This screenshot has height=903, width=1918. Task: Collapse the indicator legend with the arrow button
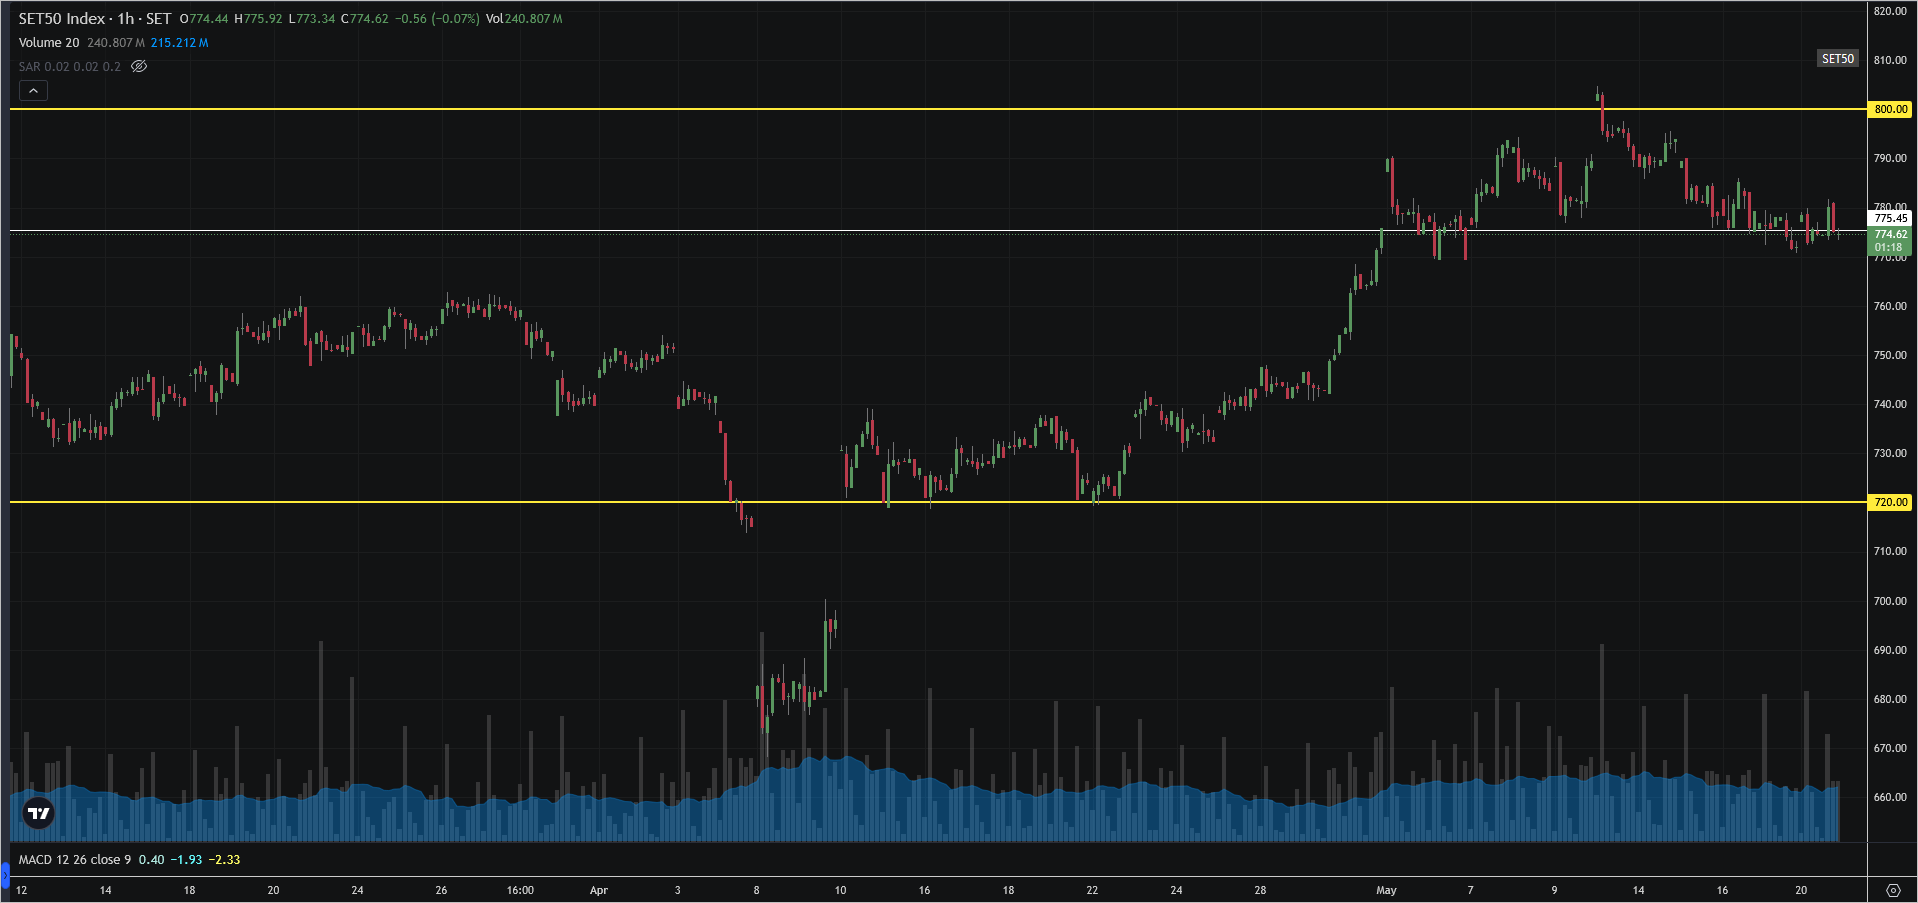[33, 91]
